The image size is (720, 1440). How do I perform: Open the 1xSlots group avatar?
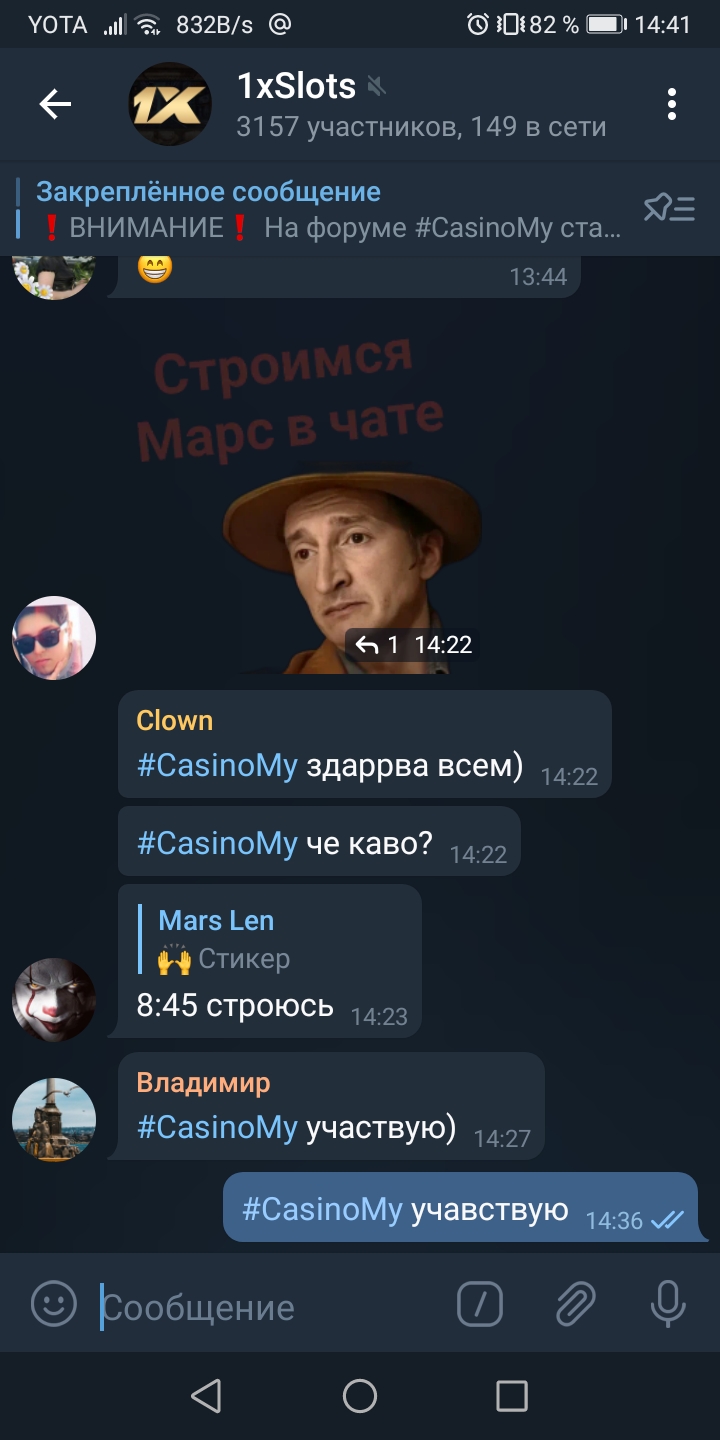click(170, 104)
